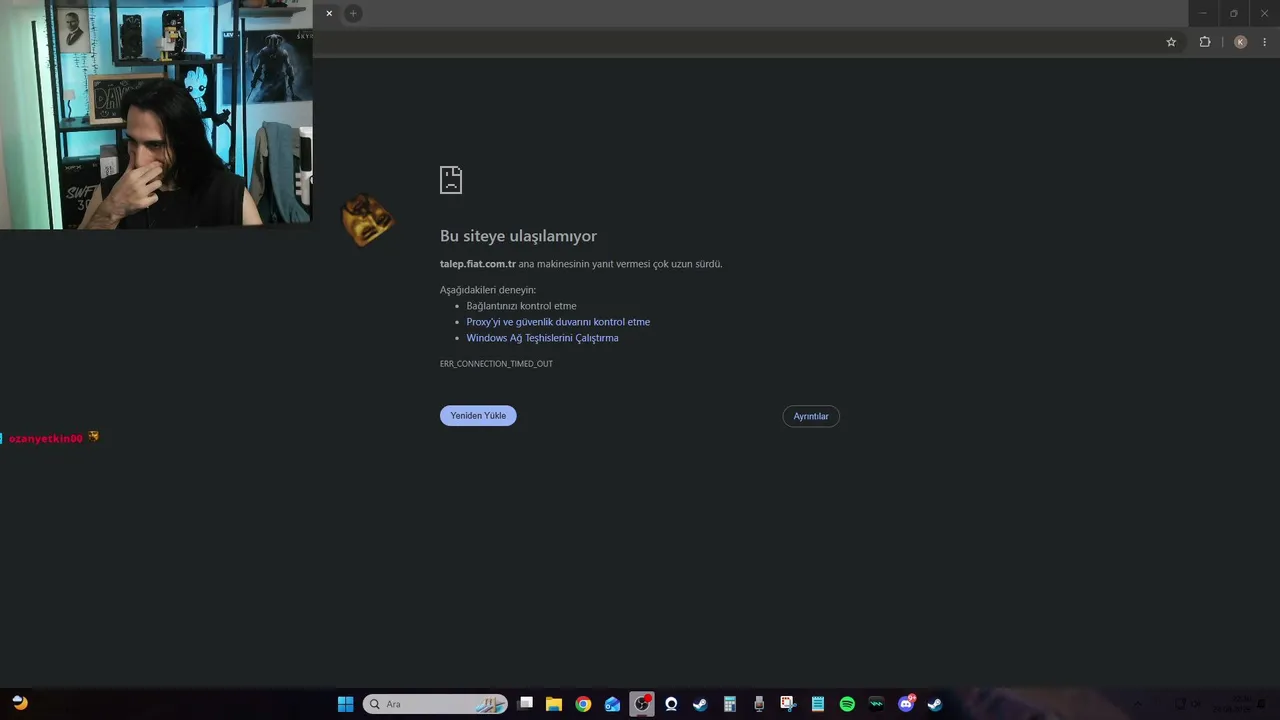Open the Steam icon right of Discord
Image resolution: width=1280 pixels, height=720 pixels.
coord(935,704)
